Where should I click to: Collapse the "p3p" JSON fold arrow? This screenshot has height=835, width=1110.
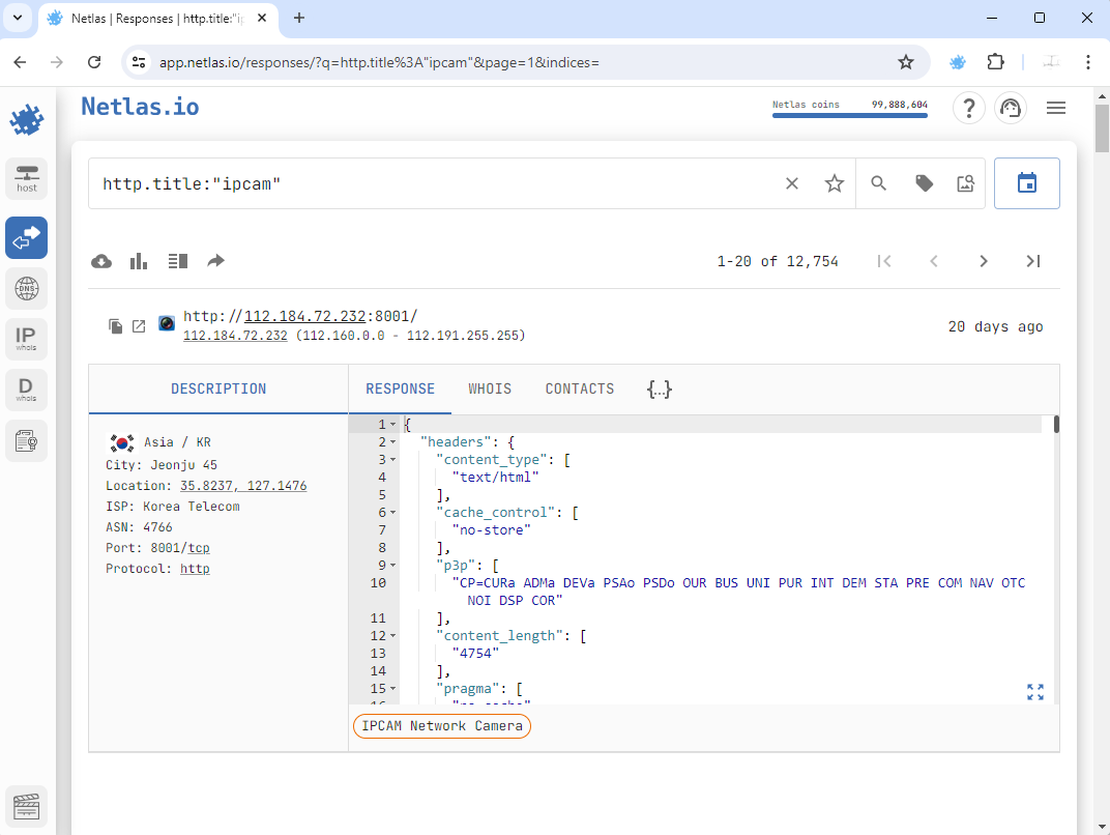click(x=393, y=565)
